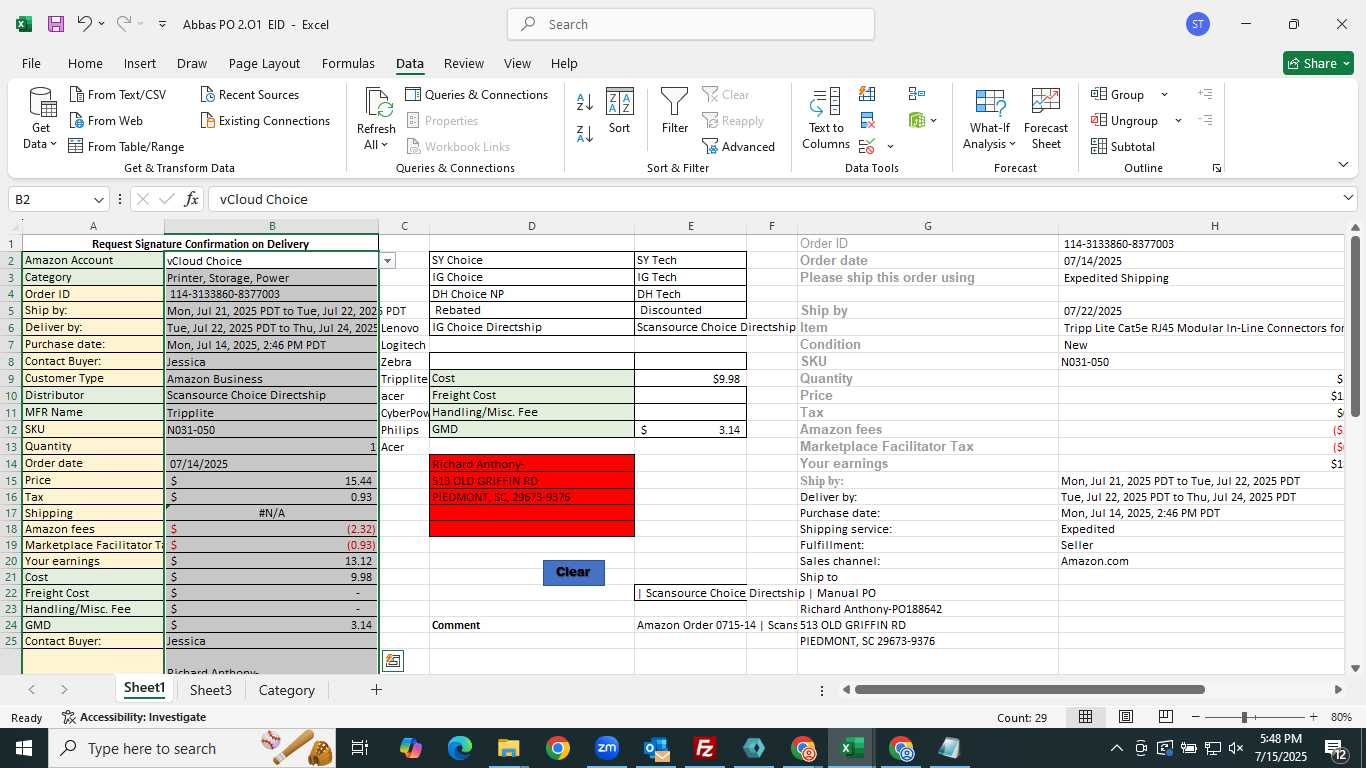Click From Text/CSV
This screenshot has height=768, width=1366.
click(x=117, y=94)
